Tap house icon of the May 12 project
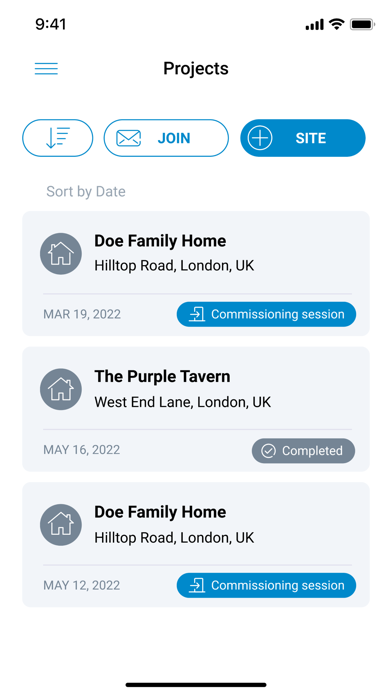The width and height of the screenshot is (392, 696). coord(61,525)
